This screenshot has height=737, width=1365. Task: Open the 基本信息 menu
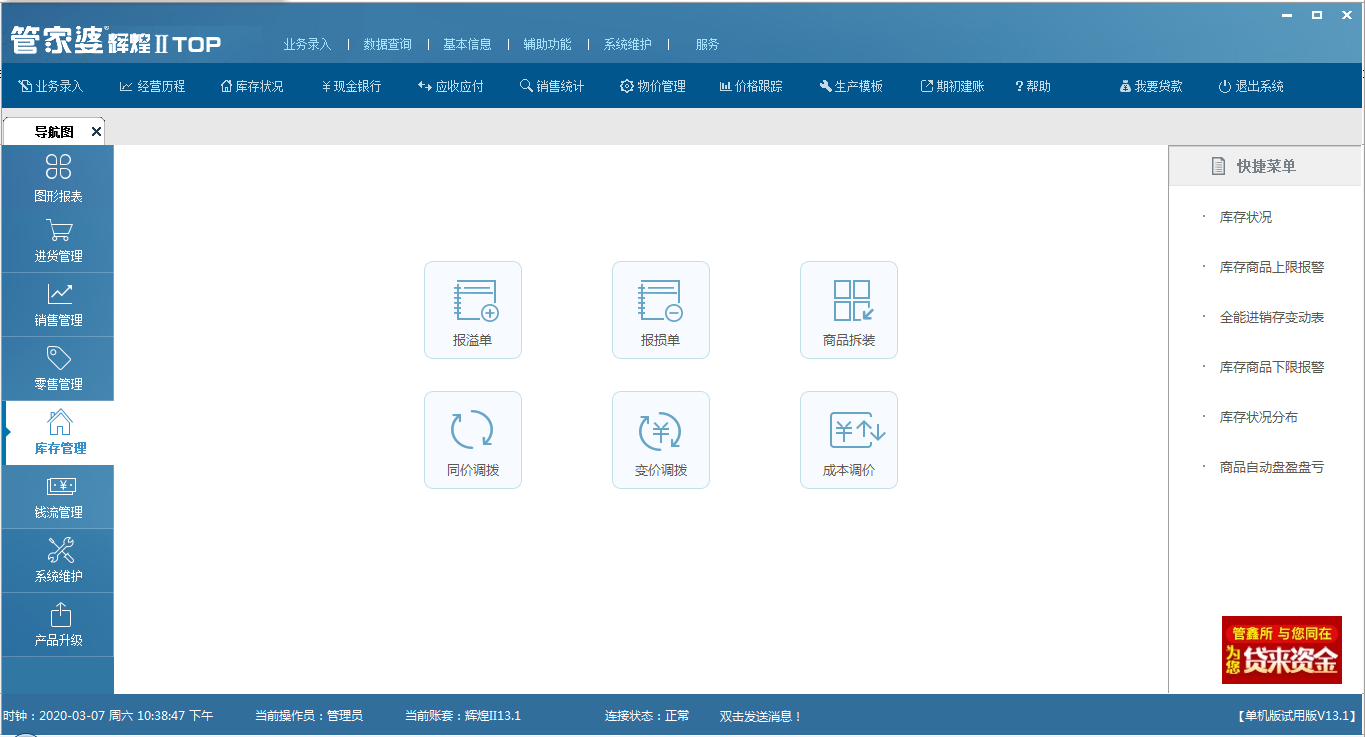coord(467,44)
